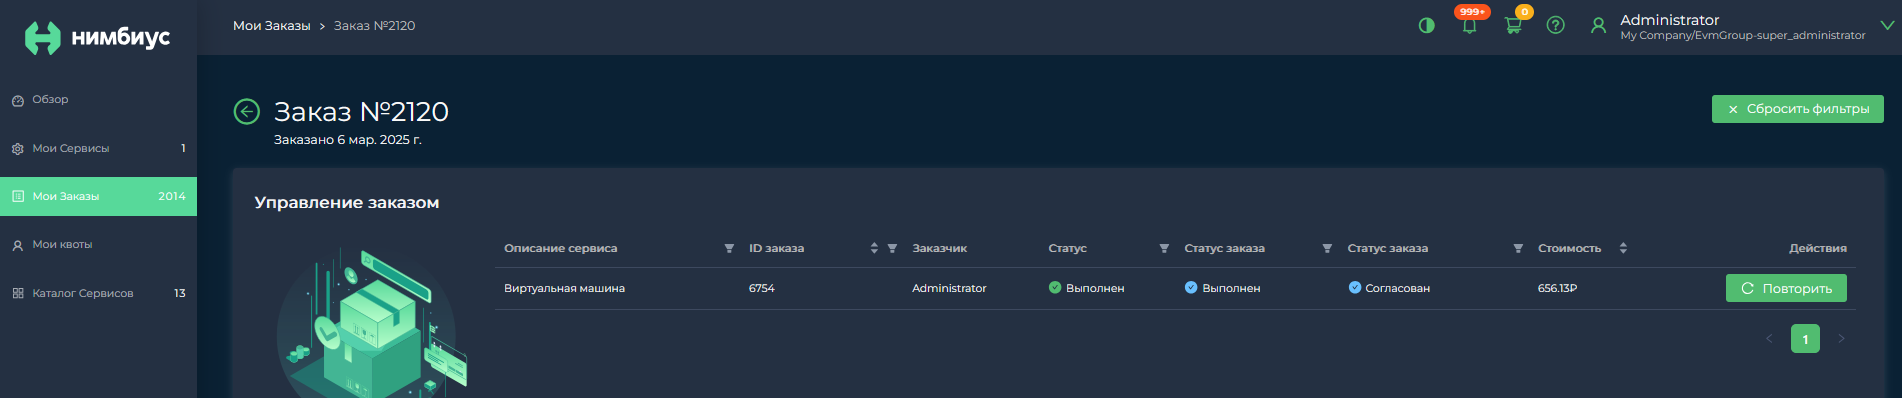1902x398 pixels.
Task: Go to previous page arrow
Action: 1769,339
